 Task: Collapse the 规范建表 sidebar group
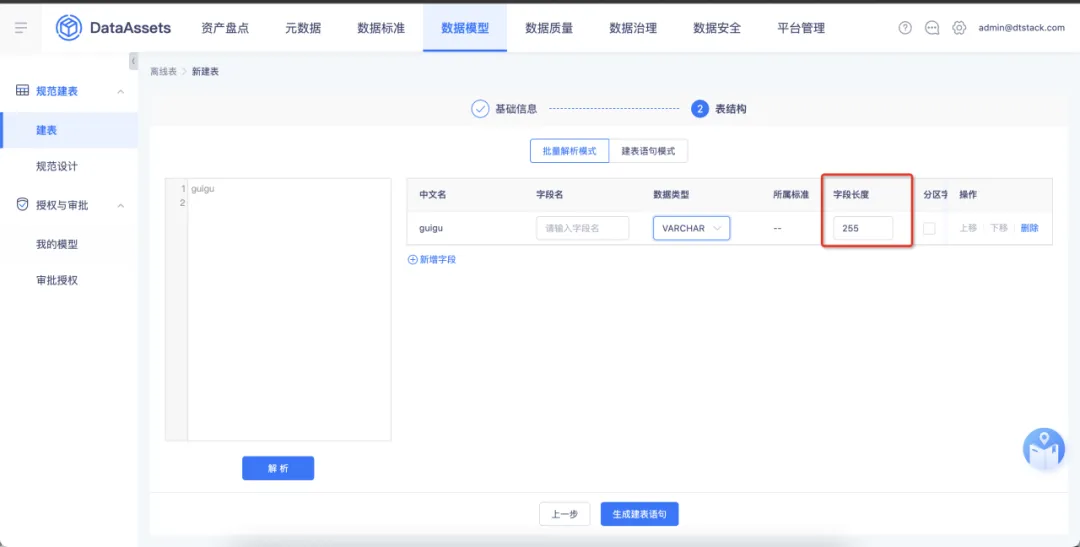click(x=121, y=92)
